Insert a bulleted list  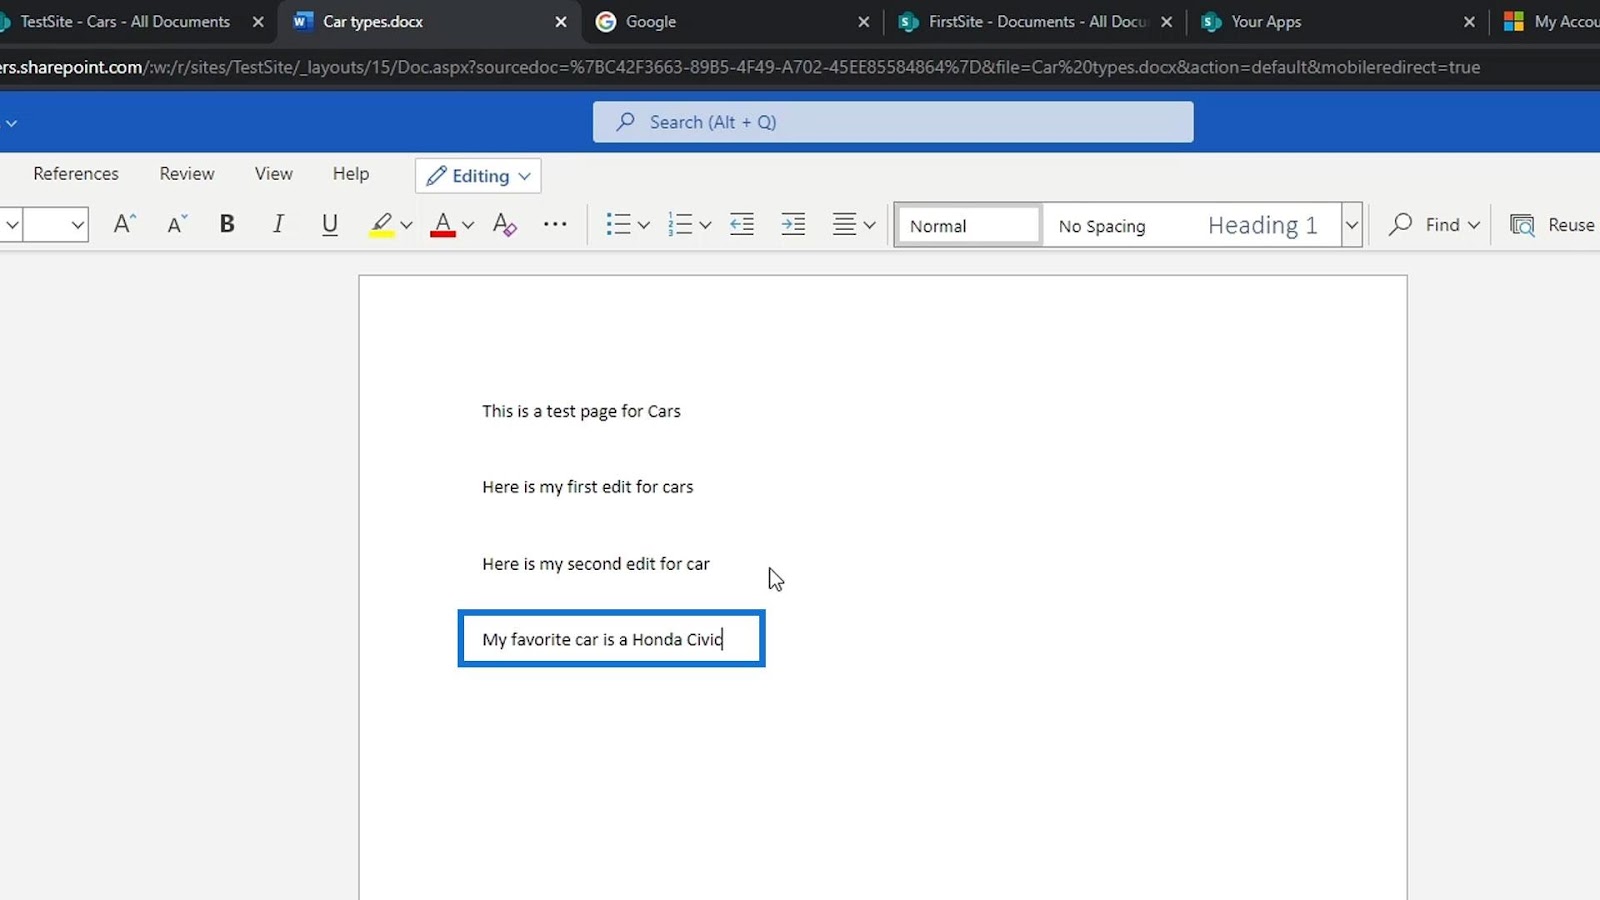(x=618, y=225)
